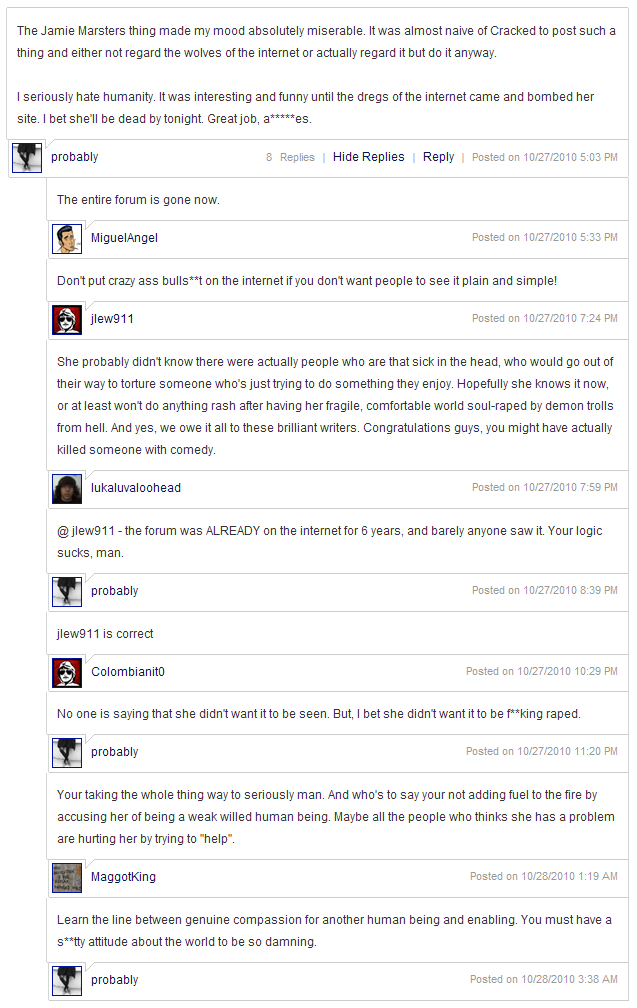Click probably's avatar on the 8:39 PM reply
This screenshot has height=1008, width=637.
pyautogui.click(x=67, y=591)
